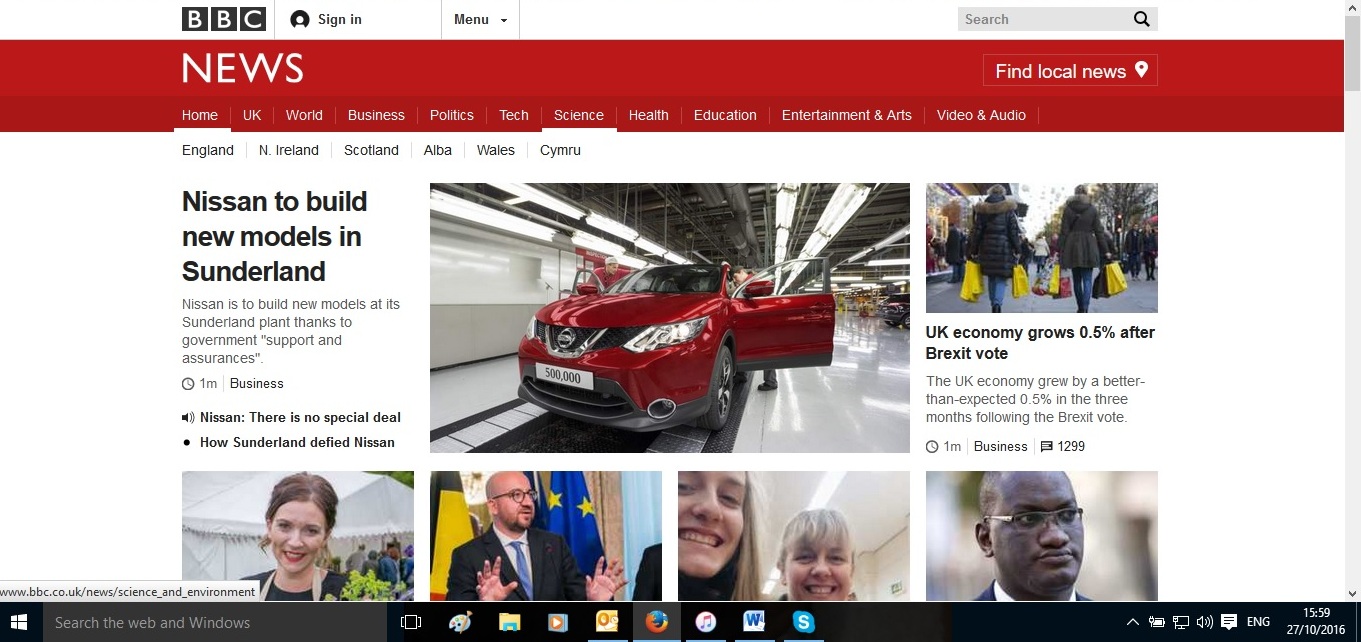Viewport: 1361px width, 642px height.
Task: Click the Find local news button
Action: pyautogui.click(x=1070, y=71)
